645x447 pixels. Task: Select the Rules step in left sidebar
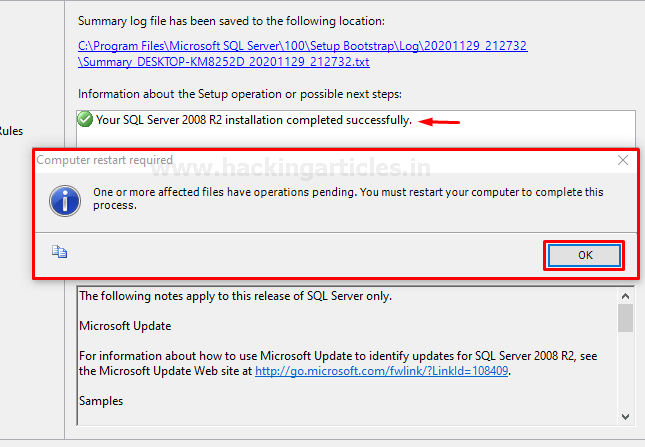tap(12, 130)
